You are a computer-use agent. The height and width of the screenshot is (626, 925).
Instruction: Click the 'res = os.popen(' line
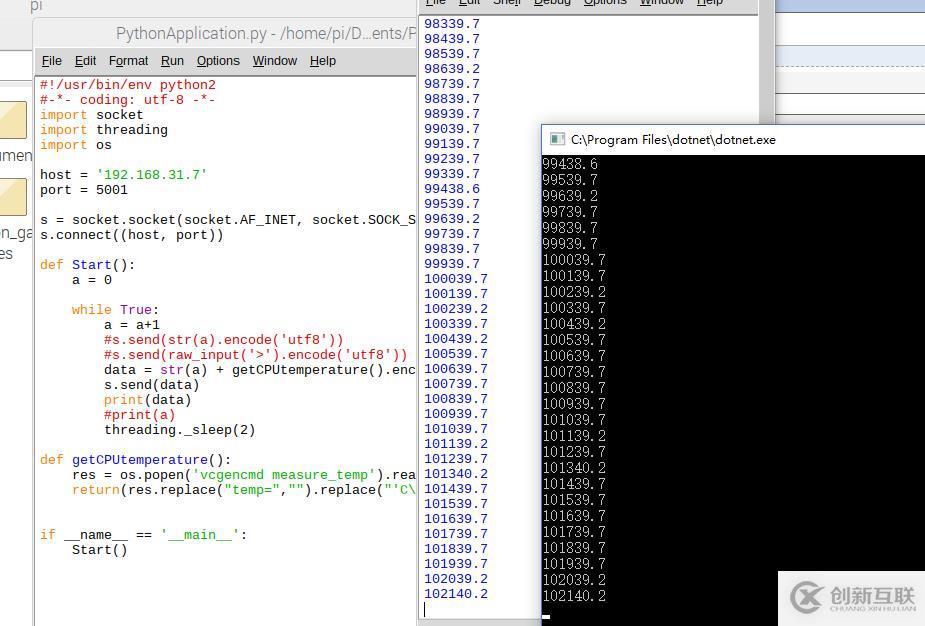tap(244, 475)
